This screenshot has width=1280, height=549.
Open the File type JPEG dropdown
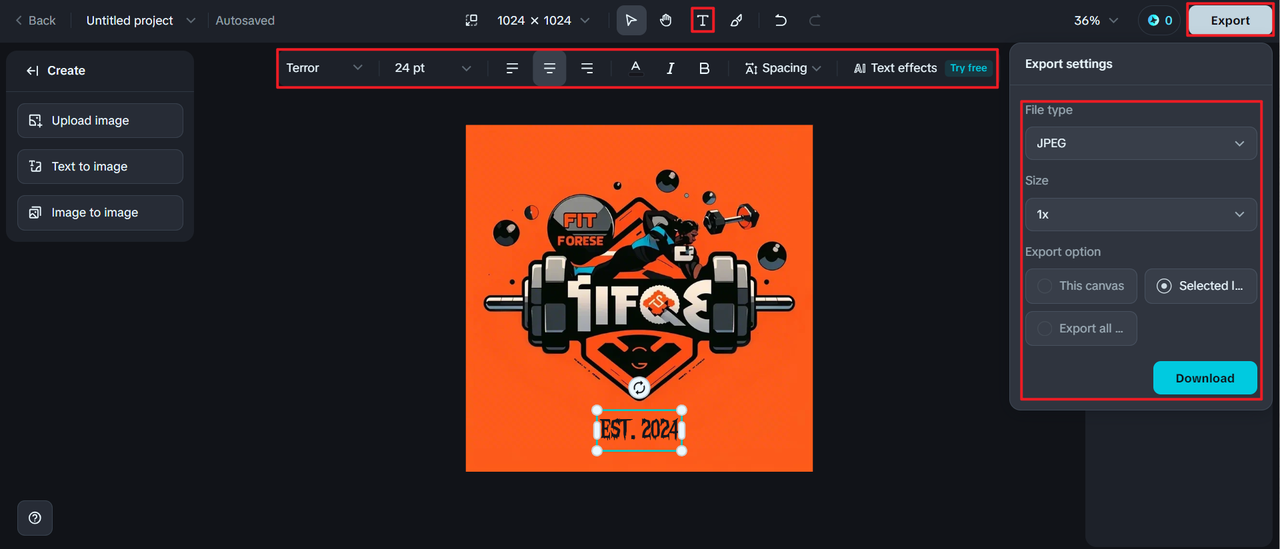tap(1141, 143)
